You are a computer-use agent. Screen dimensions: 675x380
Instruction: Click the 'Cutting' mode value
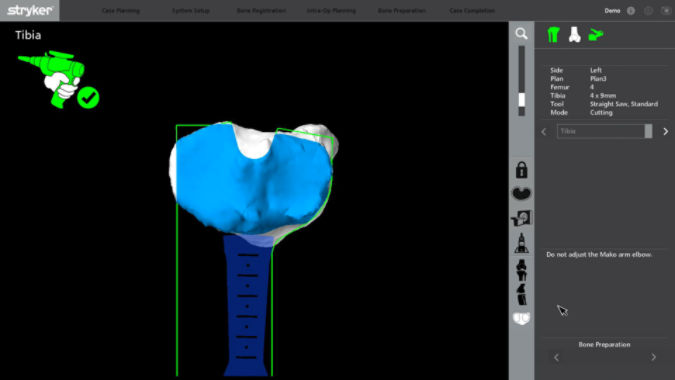coord(601,113)
